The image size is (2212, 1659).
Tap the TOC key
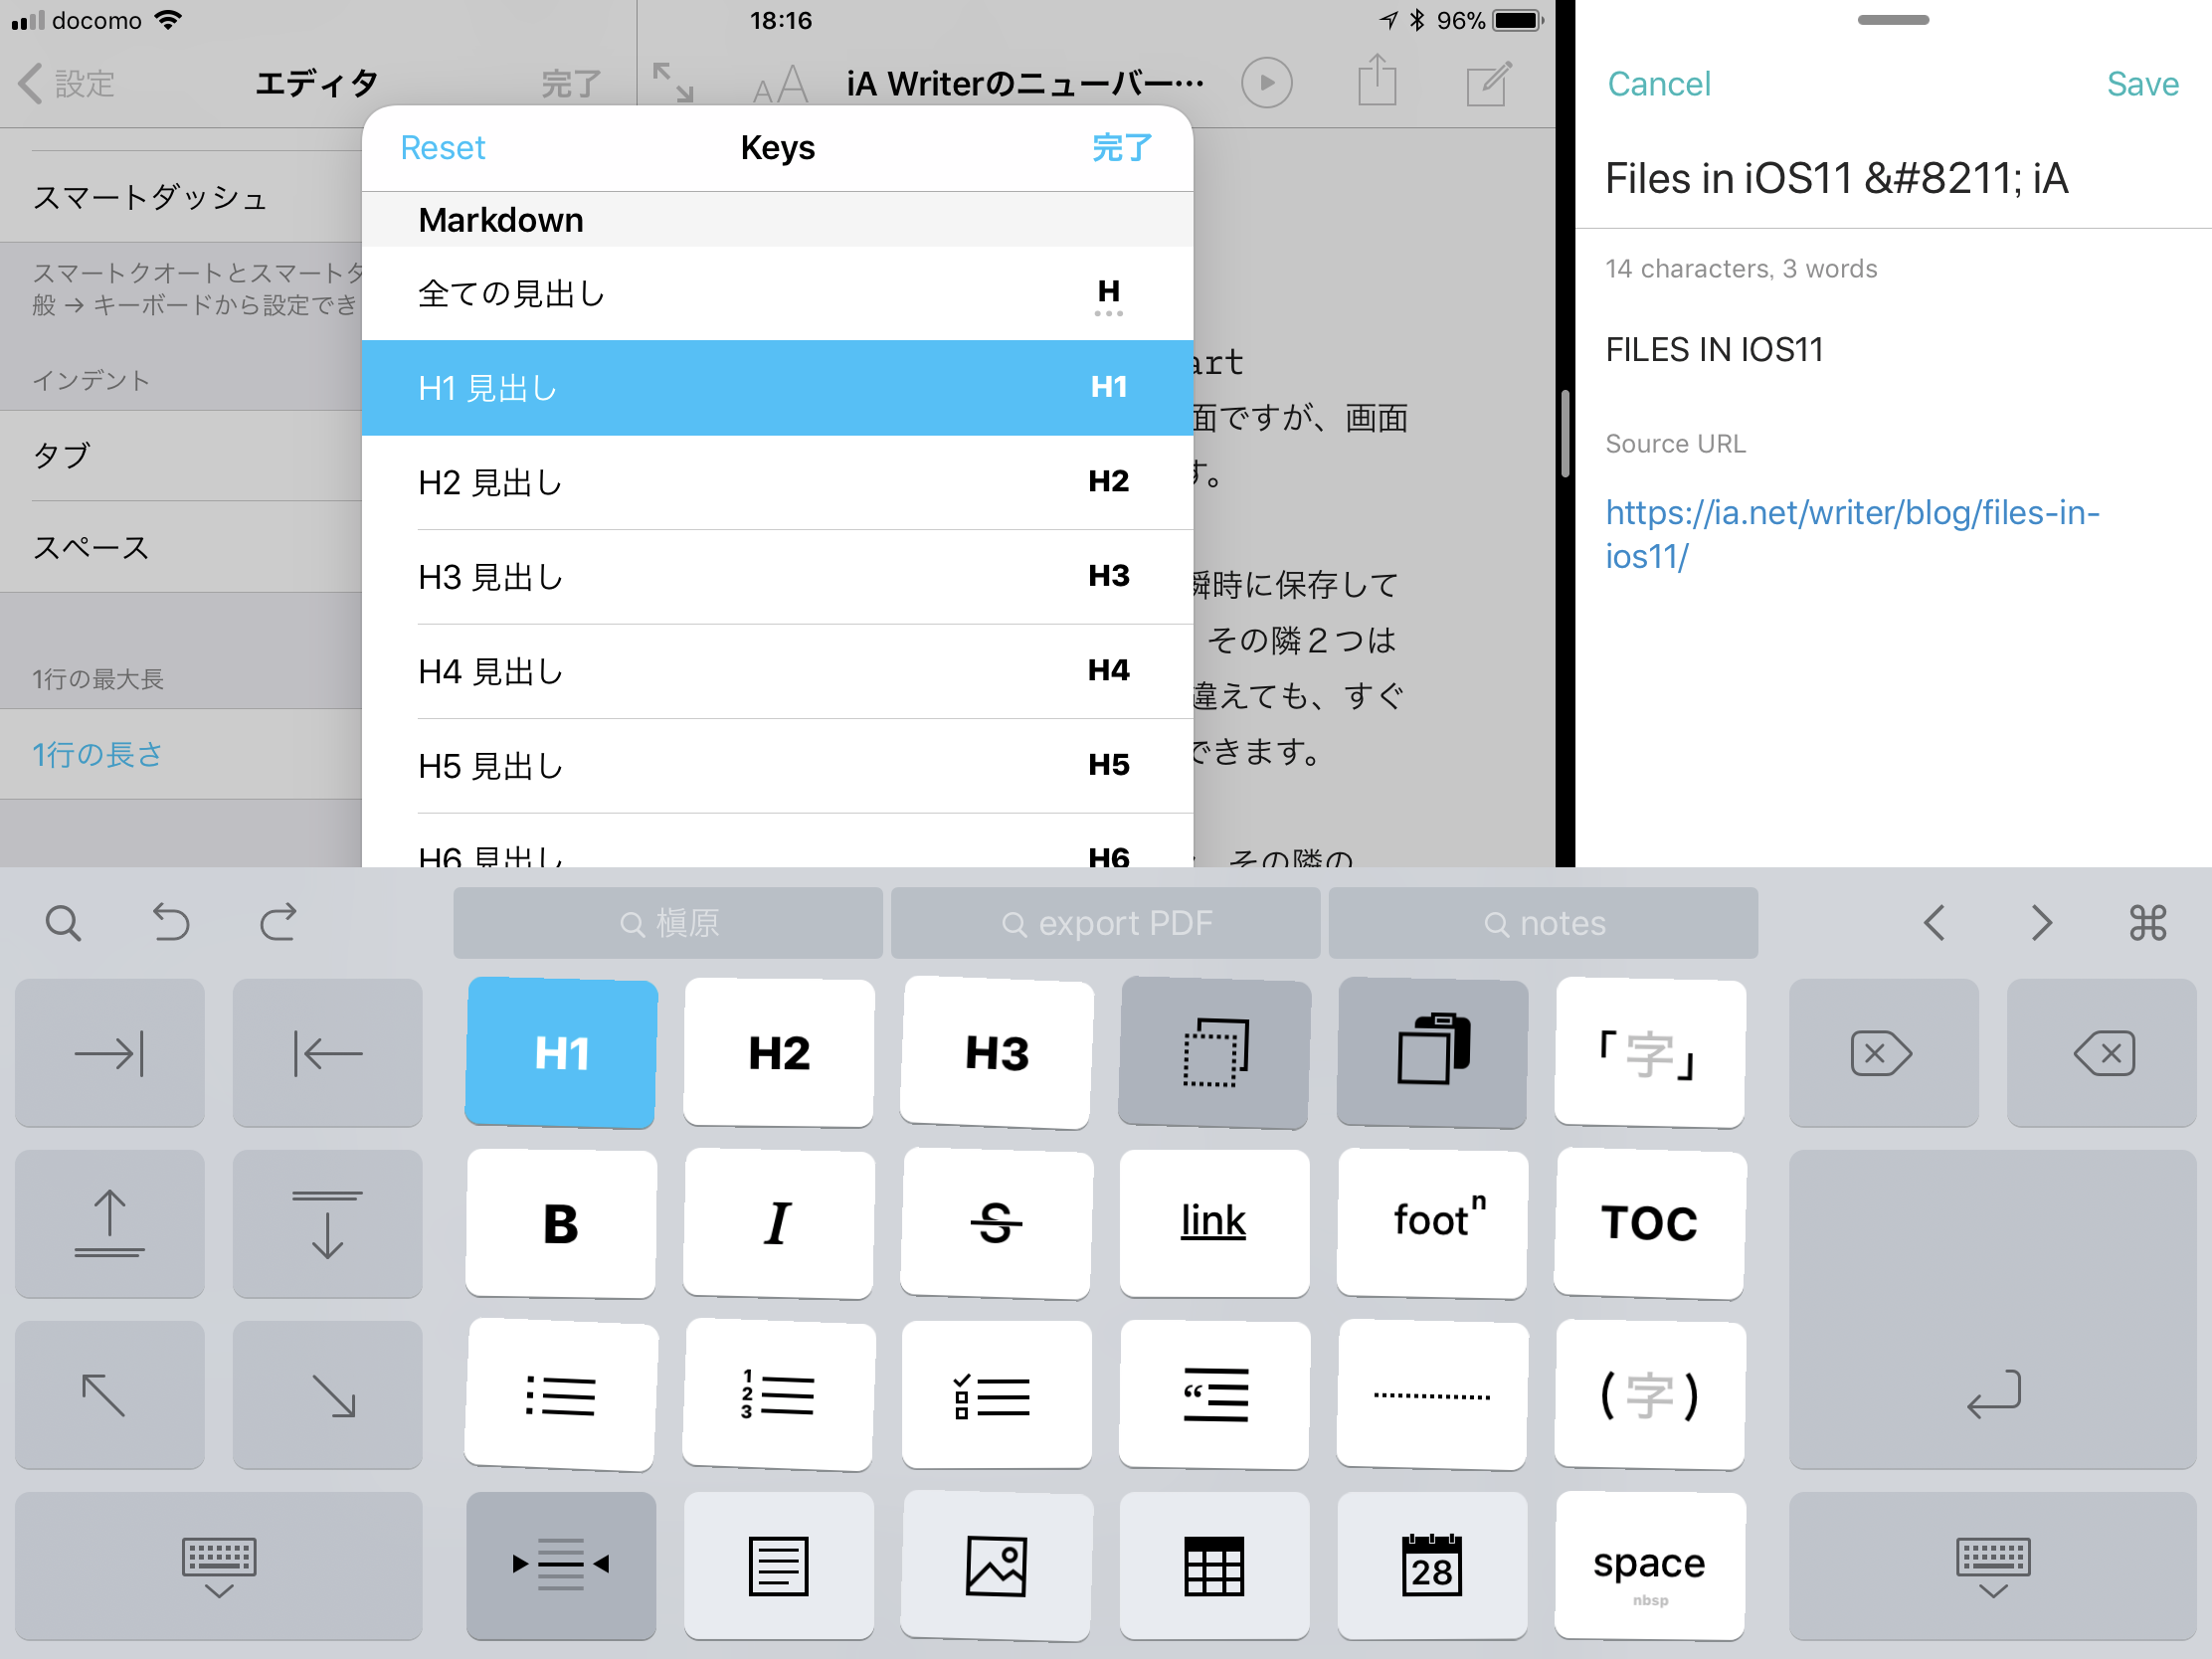pyautogui.click(x=1650, y=1224)
